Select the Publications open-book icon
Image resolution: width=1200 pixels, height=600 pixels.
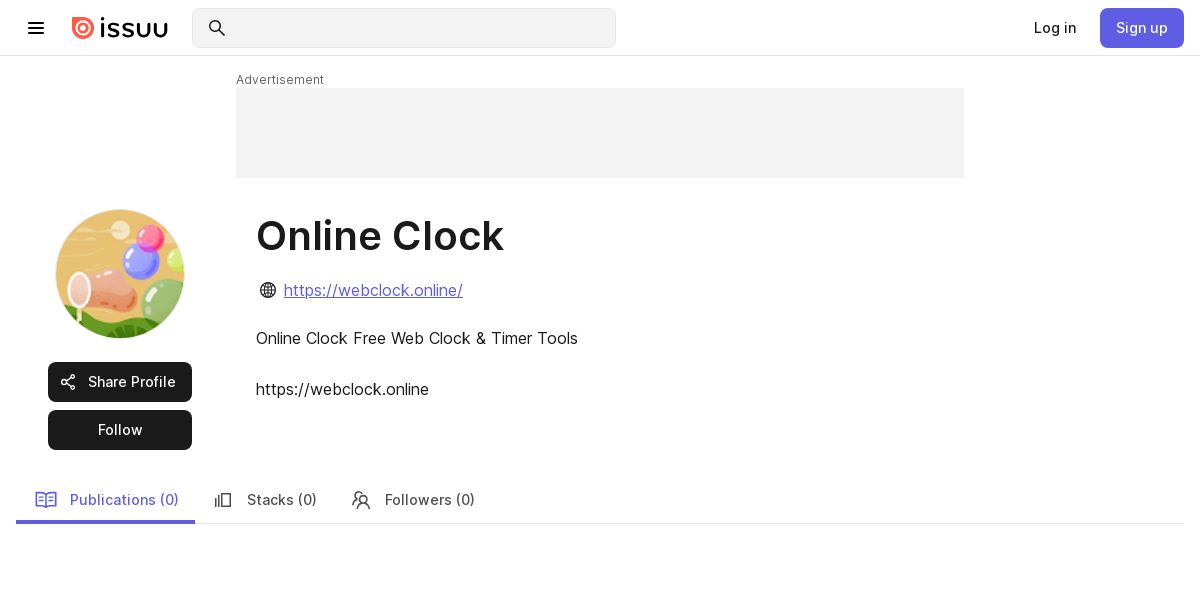46,500
